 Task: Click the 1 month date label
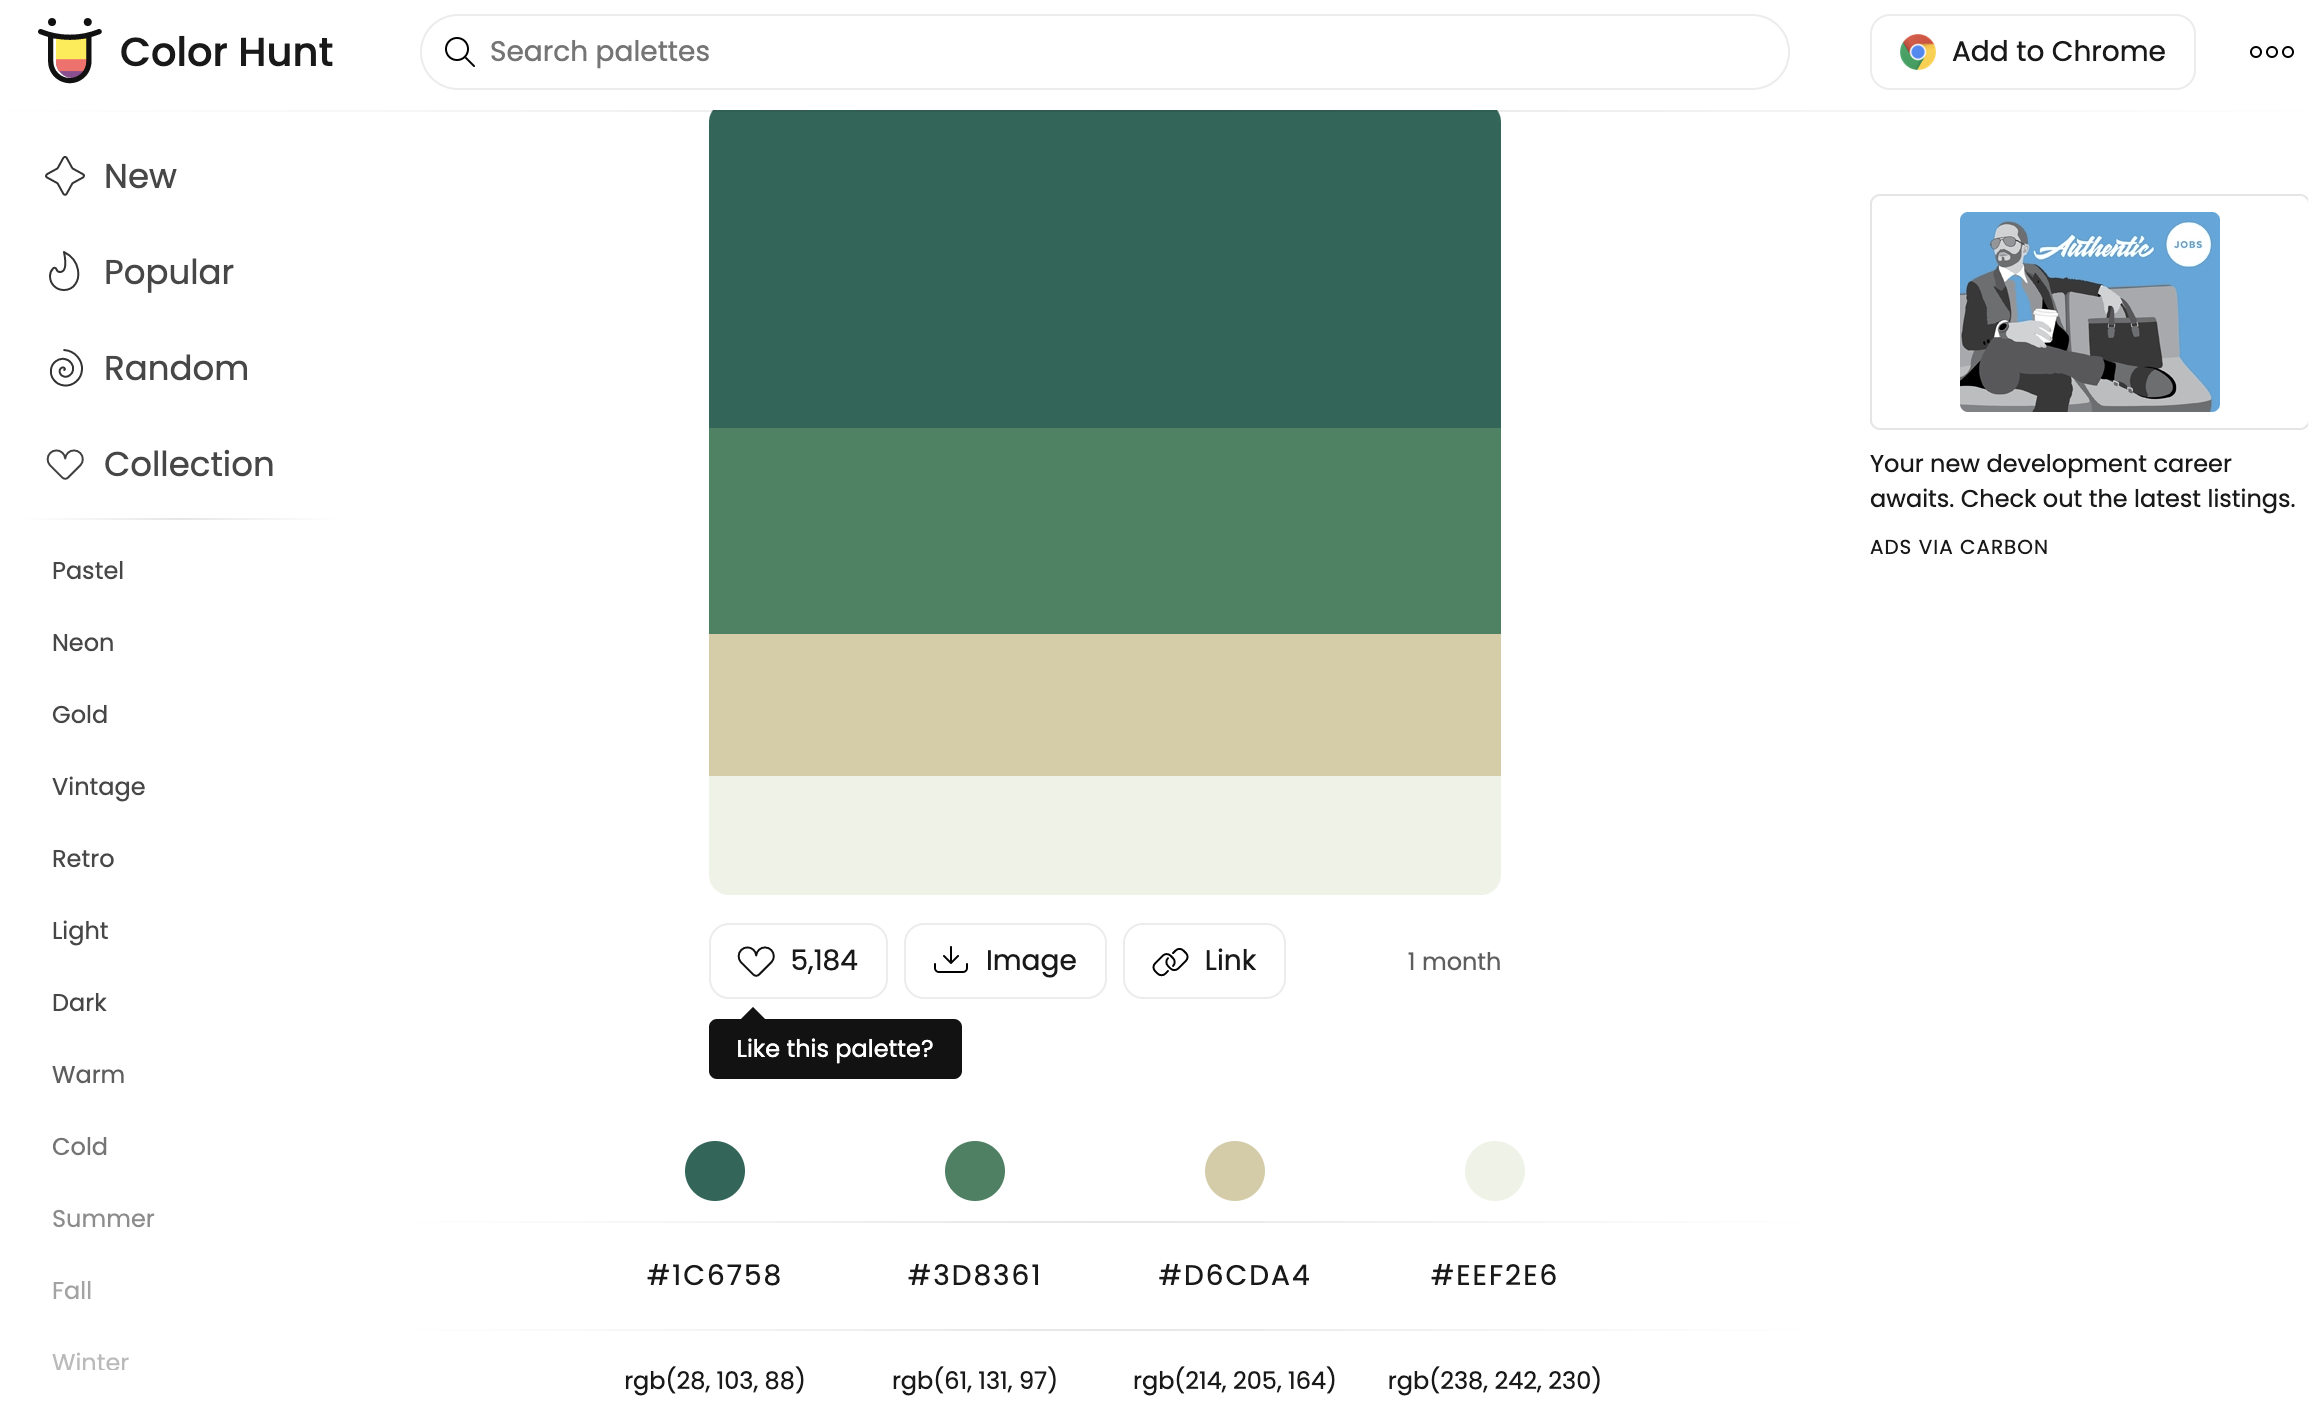click(x=1453, y=961)
